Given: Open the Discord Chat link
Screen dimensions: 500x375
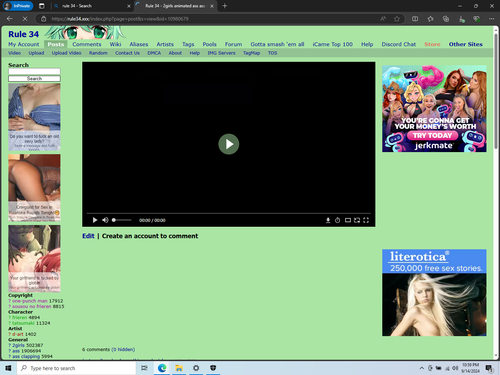Looking at the screenshot, I should [399, 44].
